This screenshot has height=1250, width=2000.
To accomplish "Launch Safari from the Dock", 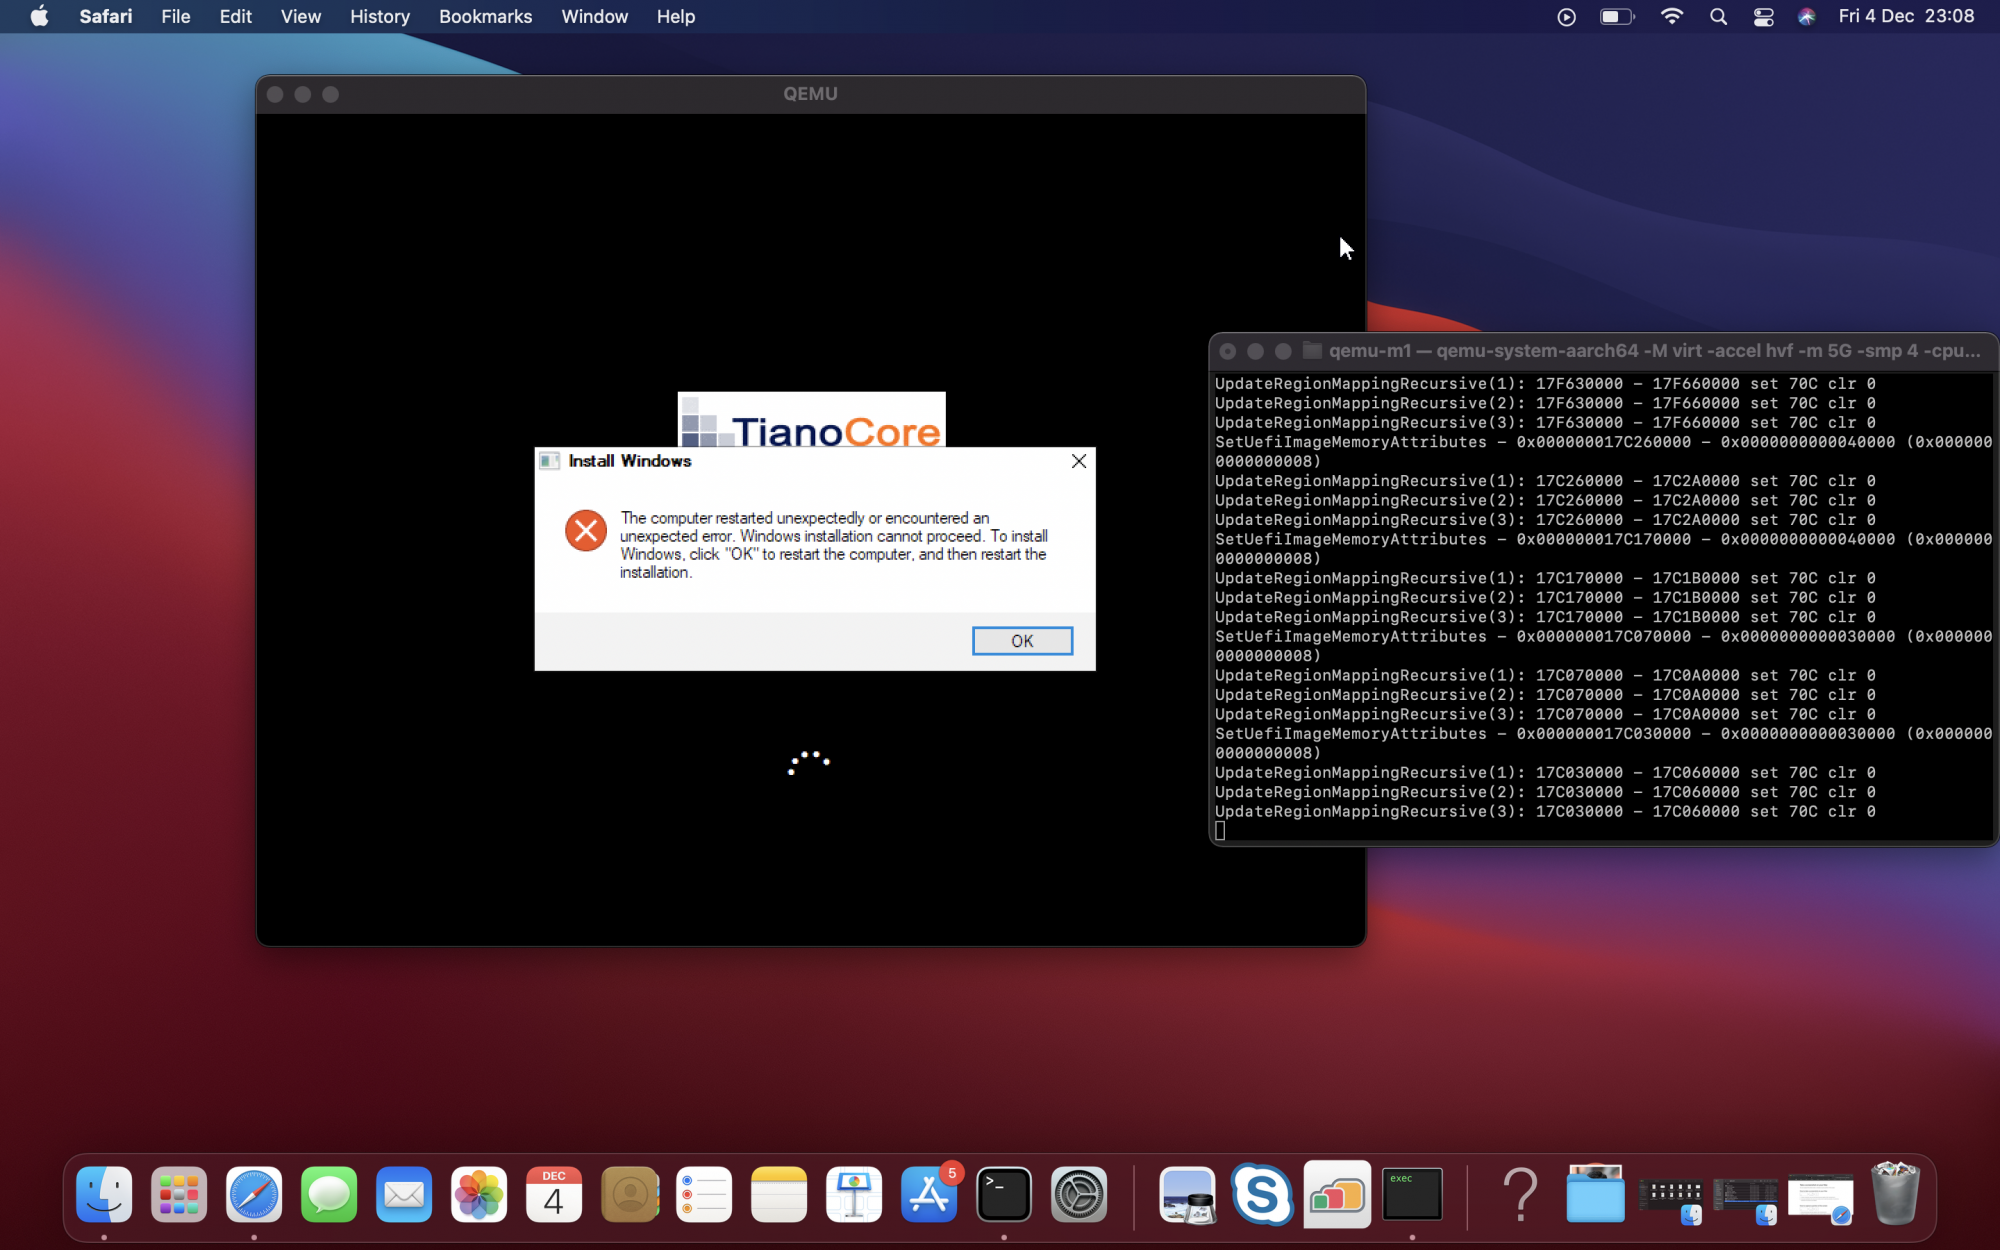I will pyautogui.click(x=254, y=1194).
